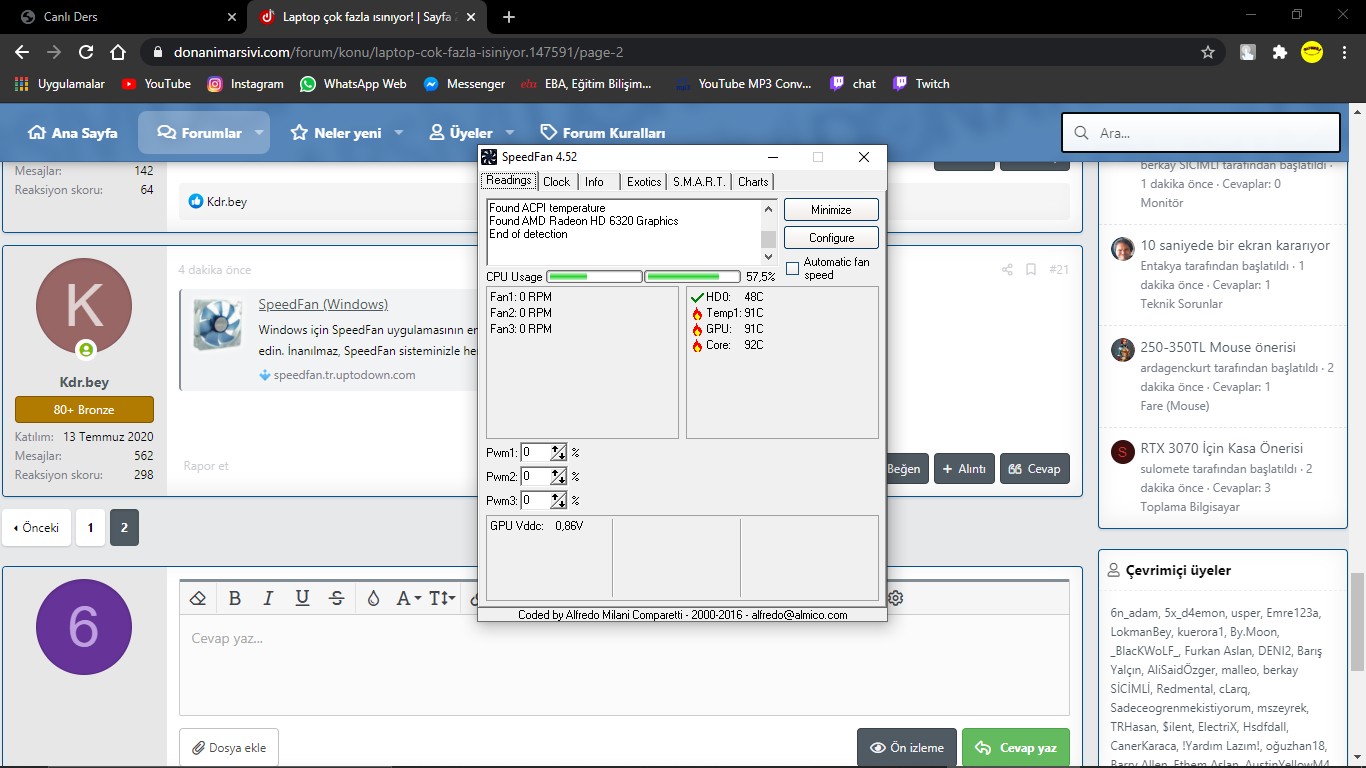Image resolution: width=1366 pixels, height=768 pixels.
Task: Open the Forum Kuralları nav link
Action: (602, 133)
